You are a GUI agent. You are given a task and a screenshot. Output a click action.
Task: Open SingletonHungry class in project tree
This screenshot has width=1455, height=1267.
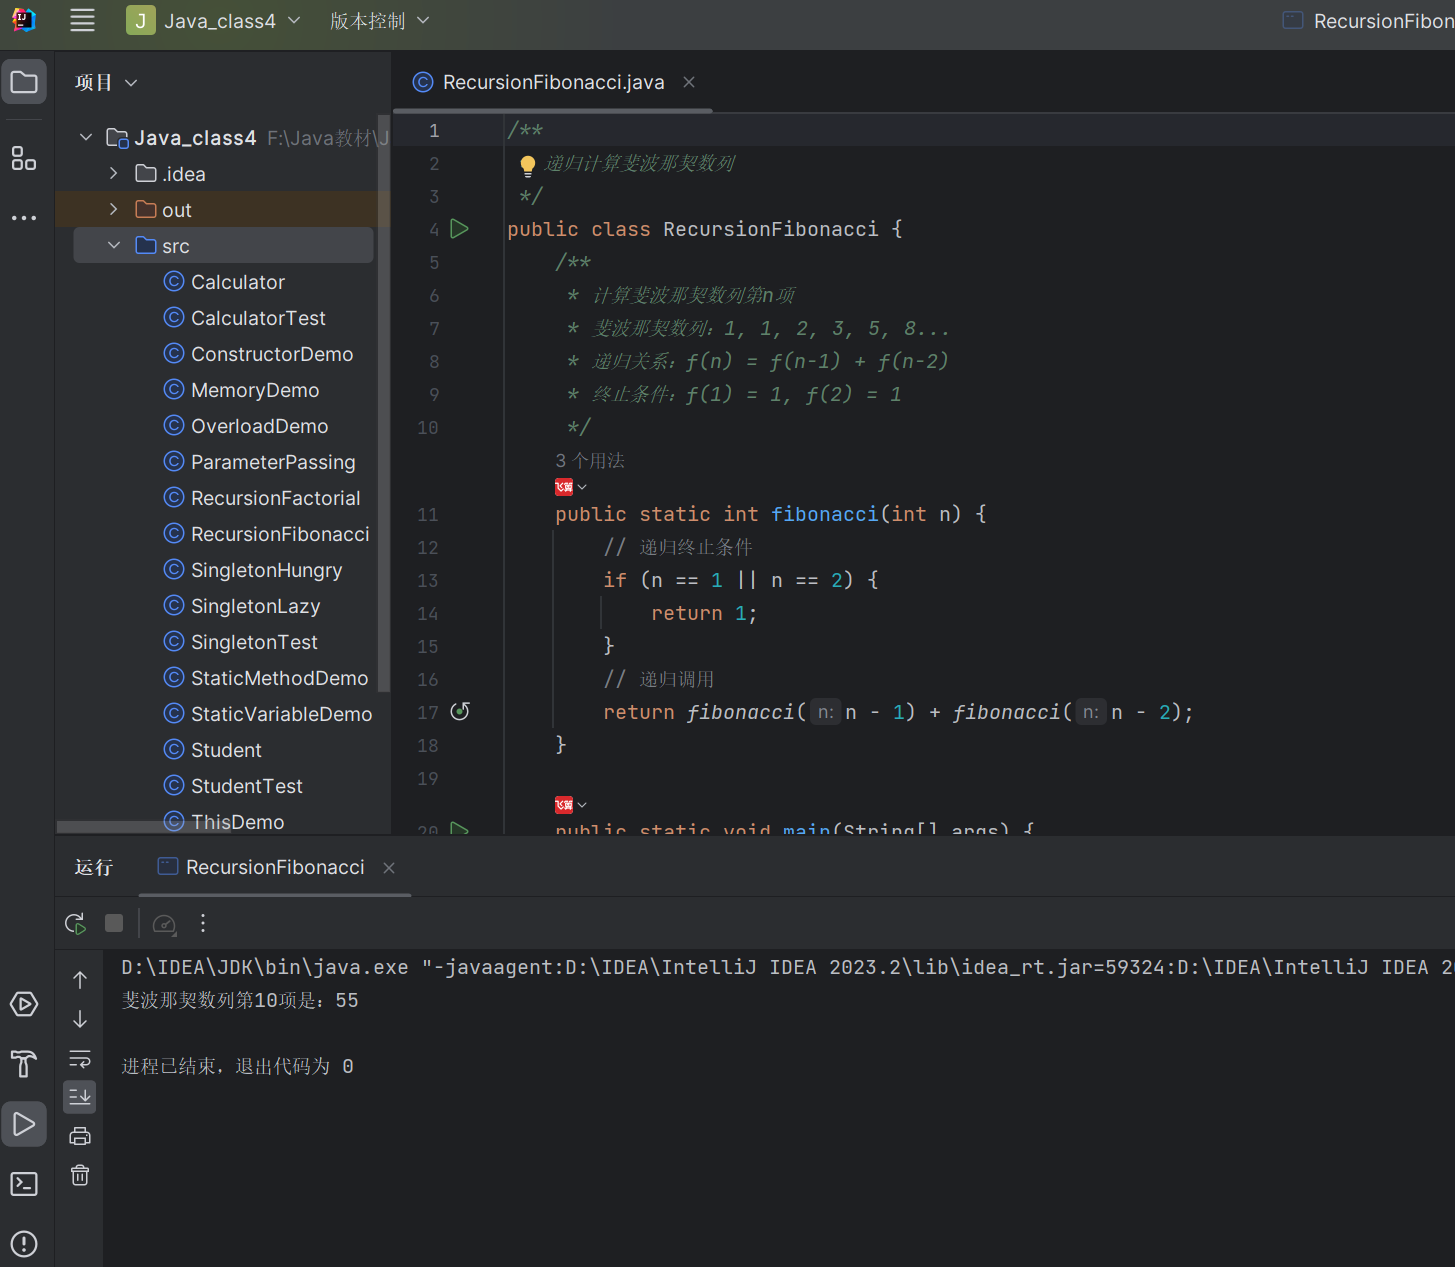tap(266, 570)
